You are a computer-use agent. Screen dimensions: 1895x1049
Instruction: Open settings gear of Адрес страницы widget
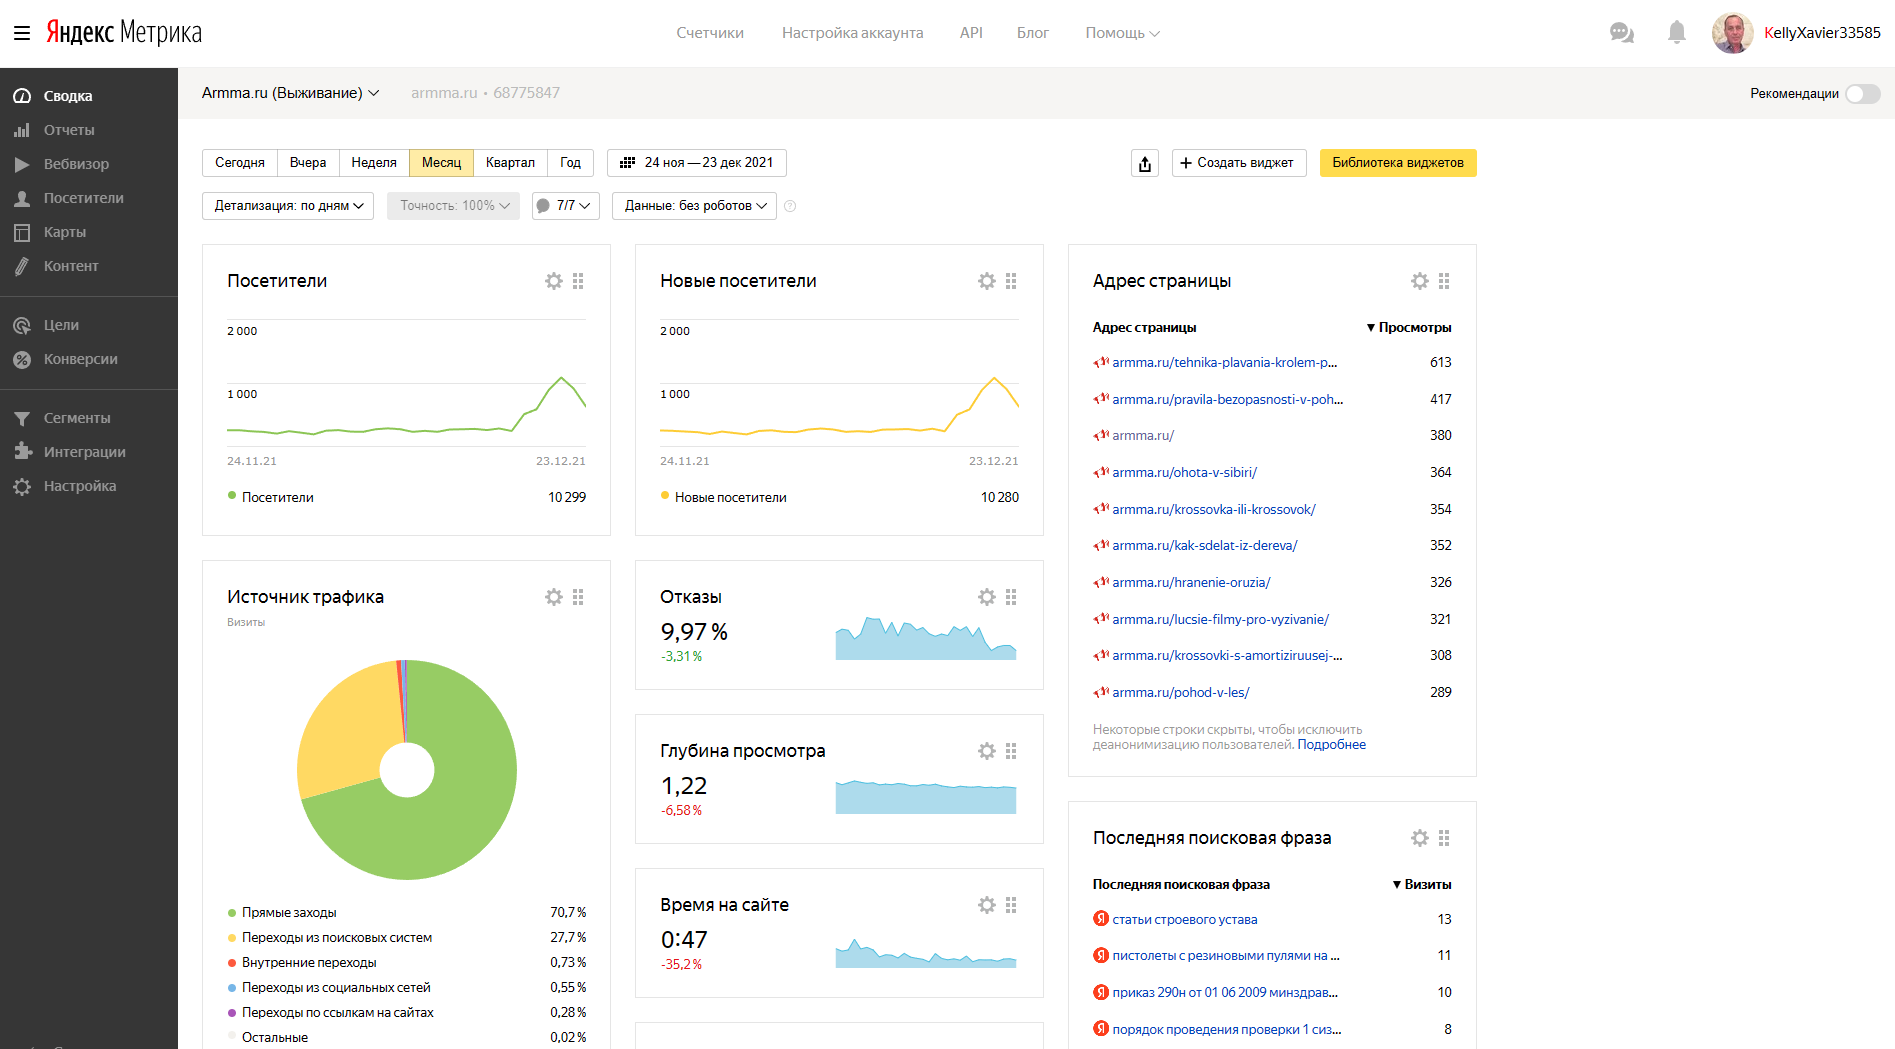[1419, 281]
